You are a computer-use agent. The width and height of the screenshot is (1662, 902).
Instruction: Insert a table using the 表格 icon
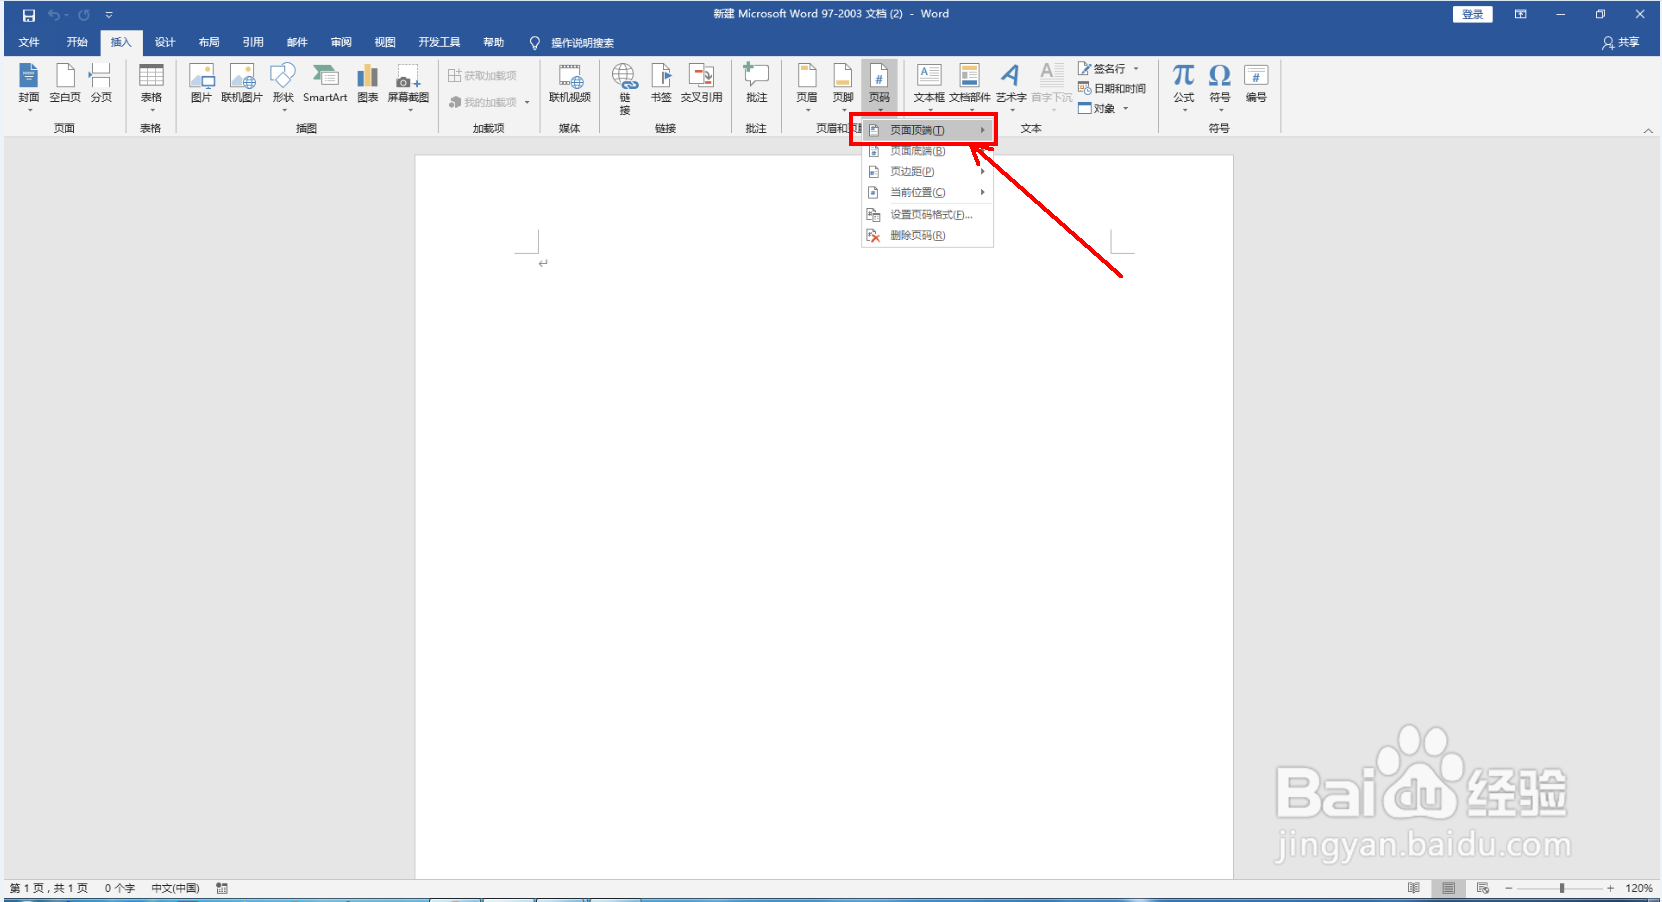click(x=151, y=80)
